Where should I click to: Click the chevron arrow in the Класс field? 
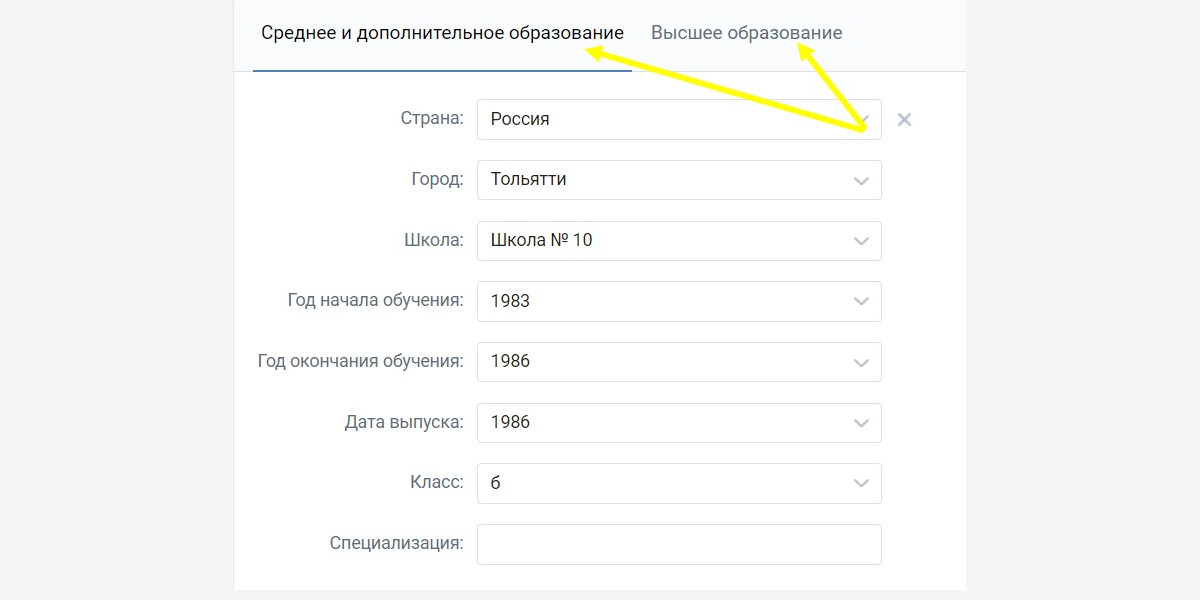(x=861, y=484)
